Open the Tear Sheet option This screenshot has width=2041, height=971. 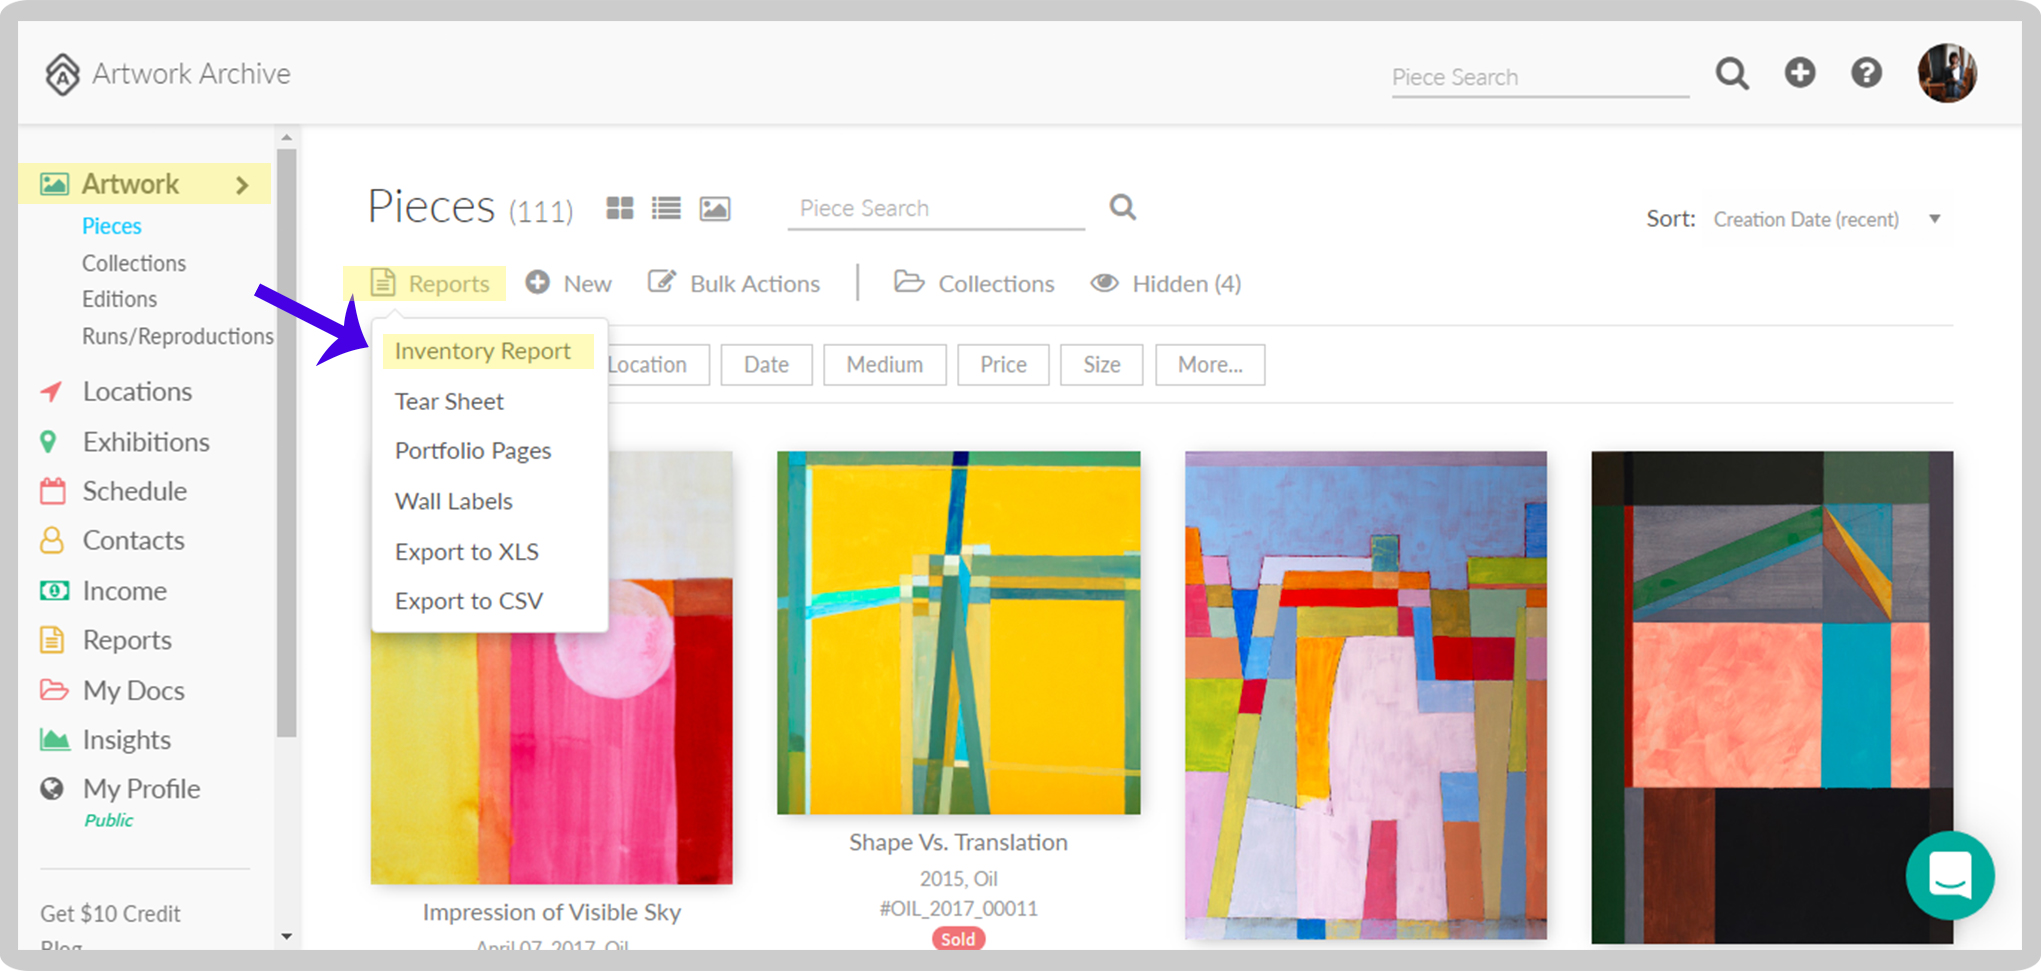(x=449, y=401)
